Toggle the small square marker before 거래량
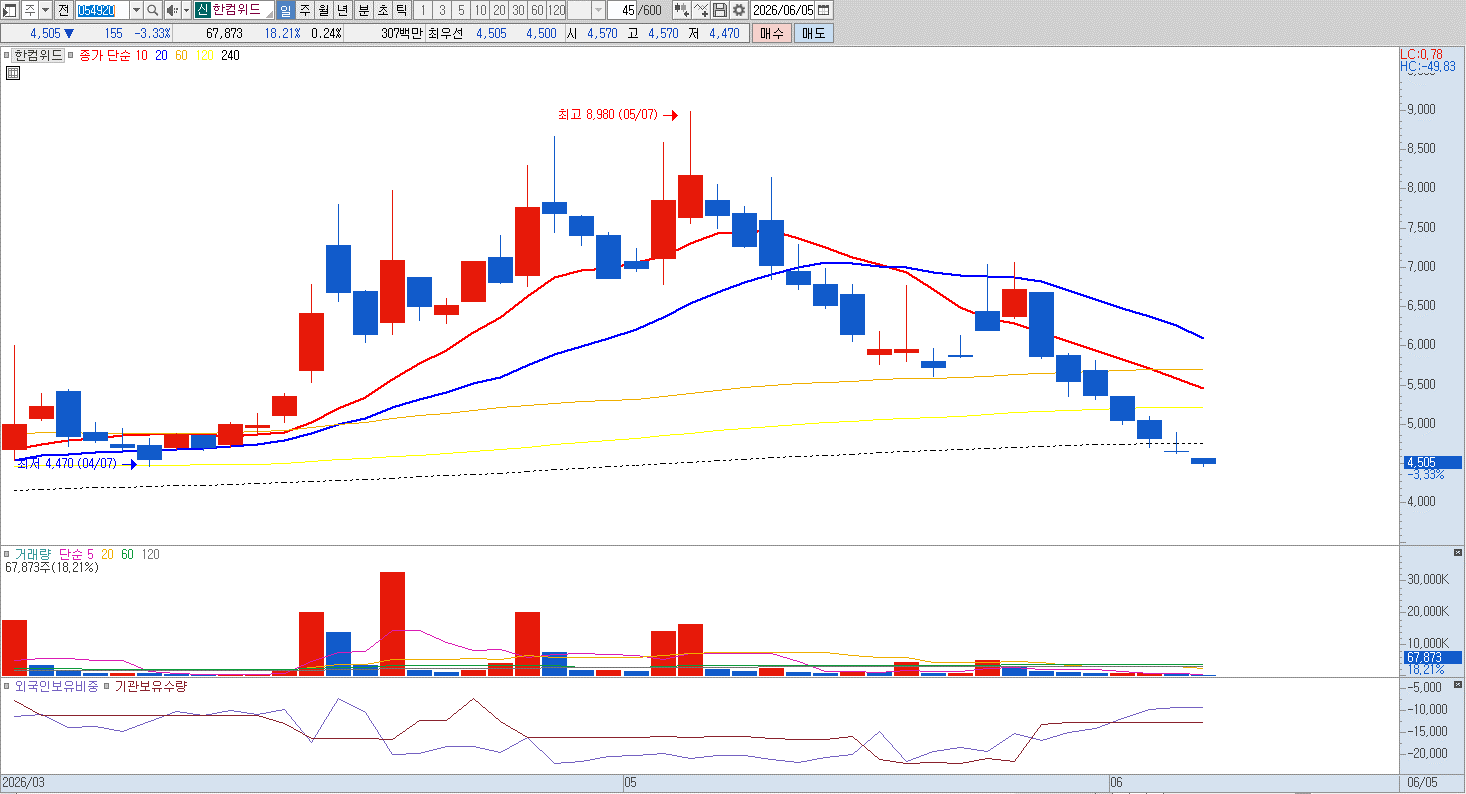This screenshot has height=794, width=1466. click(8, 554)
